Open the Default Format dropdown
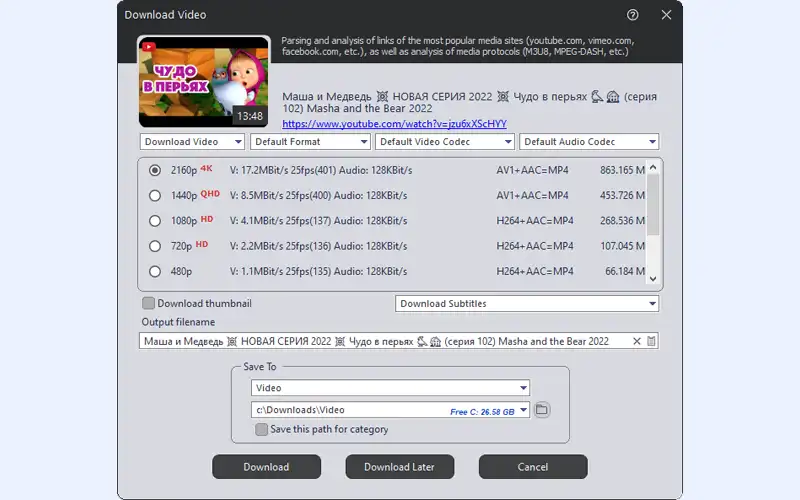 click(310, 142)
